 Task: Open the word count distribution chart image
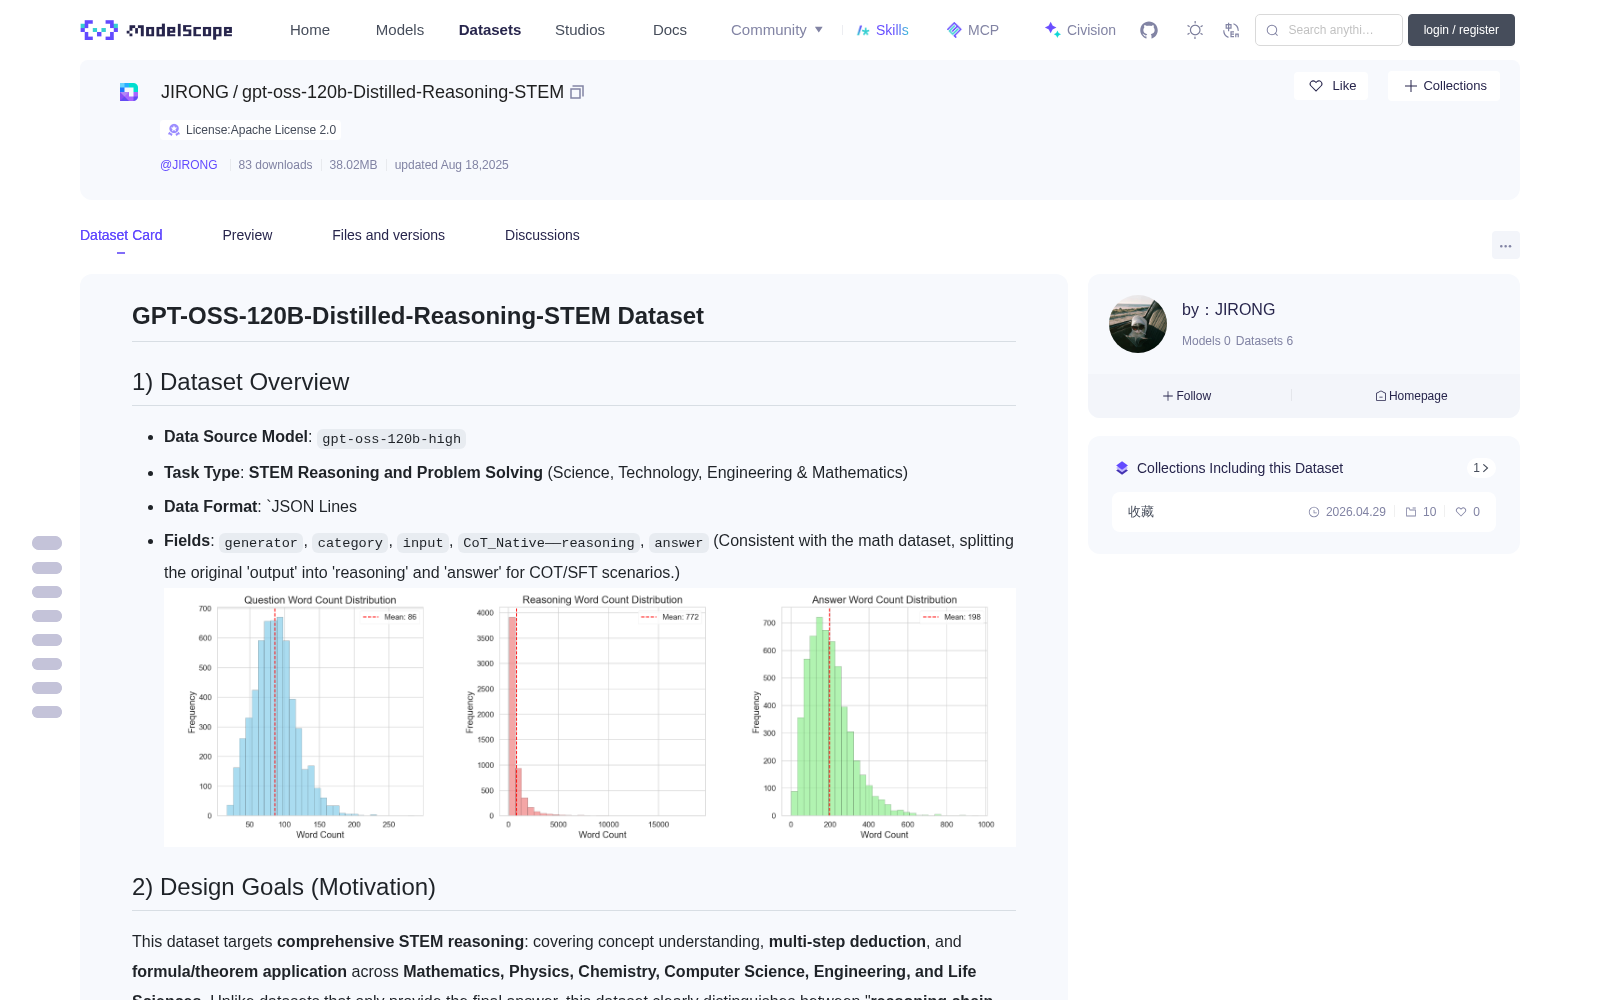point(590,717)
